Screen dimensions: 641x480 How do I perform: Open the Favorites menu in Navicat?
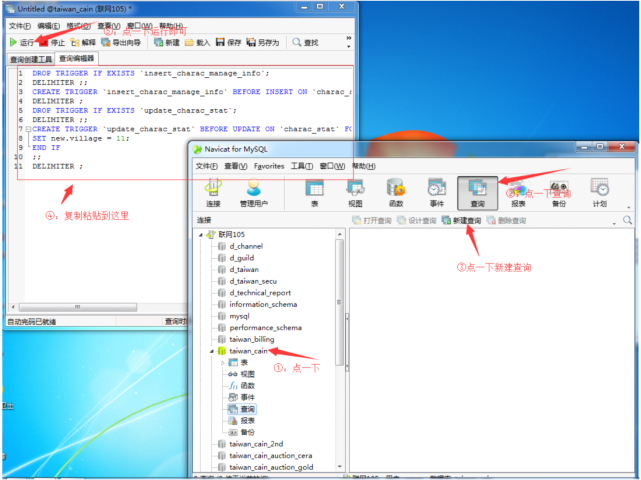tap(268, 166)
